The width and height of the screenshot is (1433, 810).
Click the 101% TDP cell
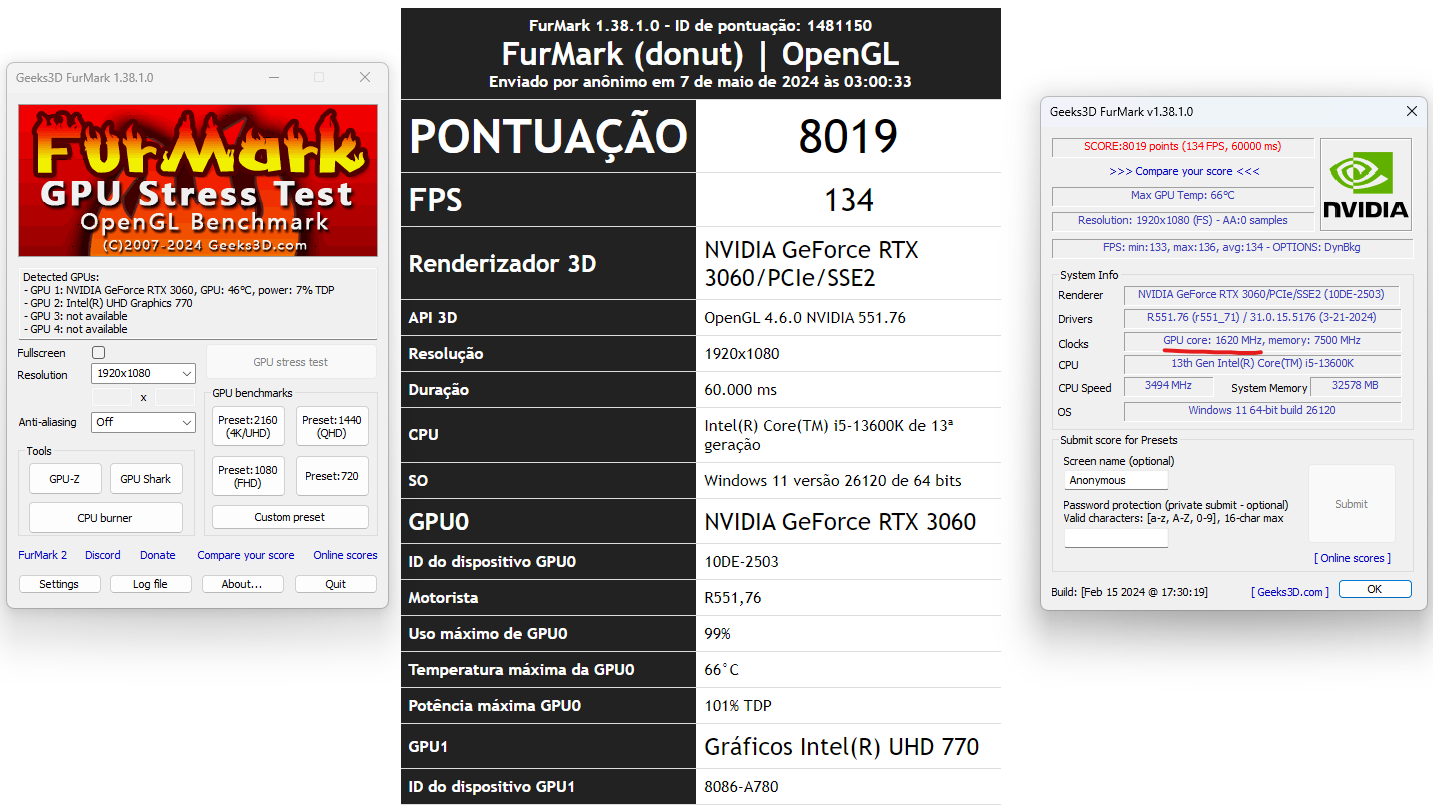click(848, 706)
